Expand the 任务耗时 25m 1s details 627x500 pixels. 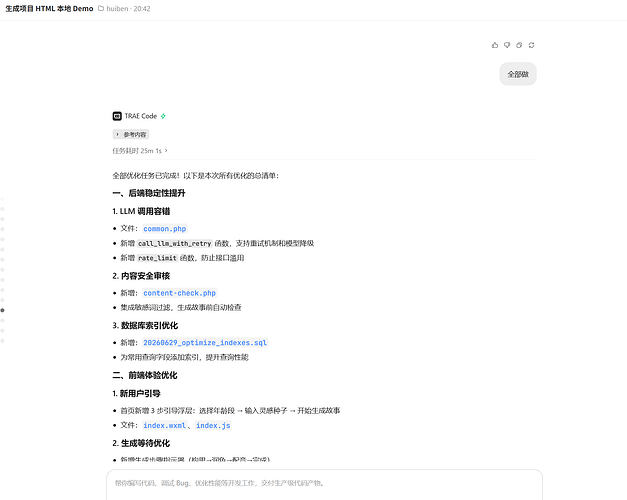coord(140,151)
